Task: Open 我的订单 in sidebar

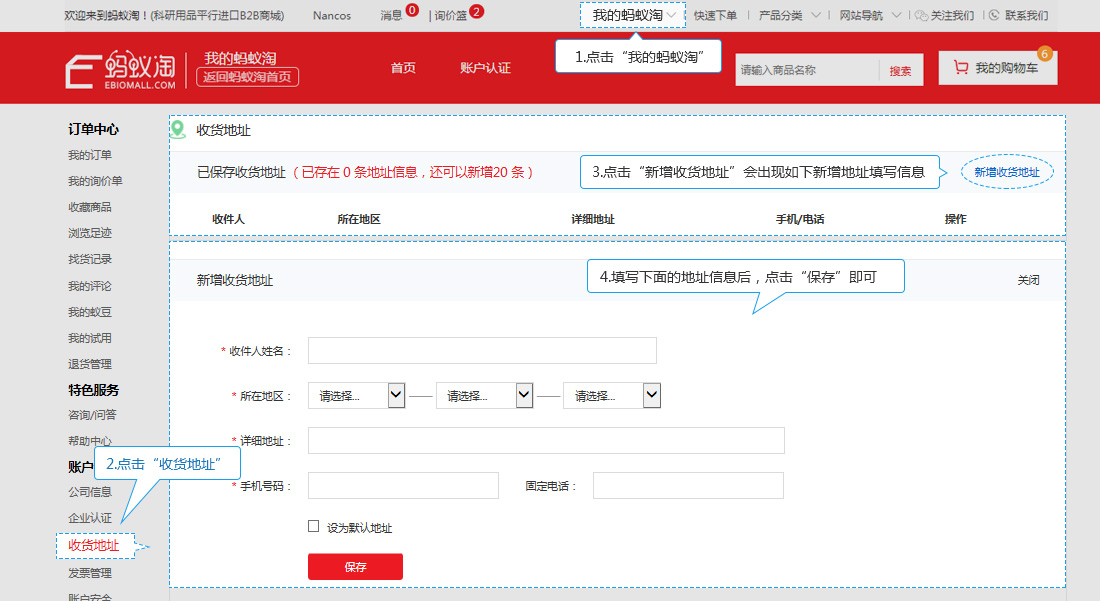Action: coord(90,155)
